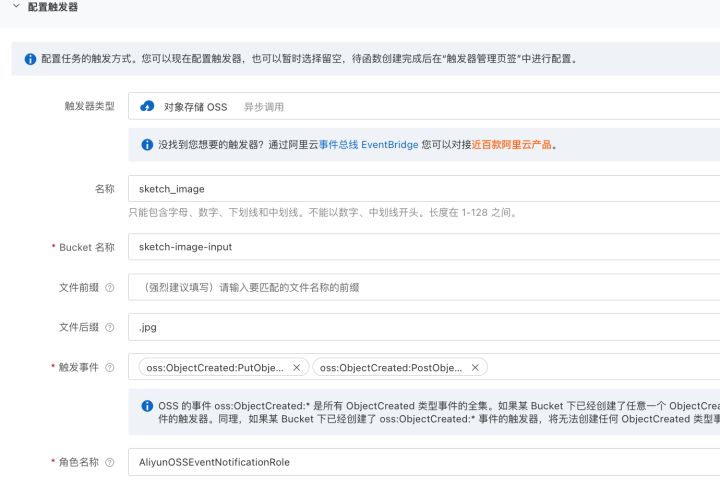Click the info icon in the EventBridge notice
720x487 pixels.
pyautogui.click(x=147, y=145)
